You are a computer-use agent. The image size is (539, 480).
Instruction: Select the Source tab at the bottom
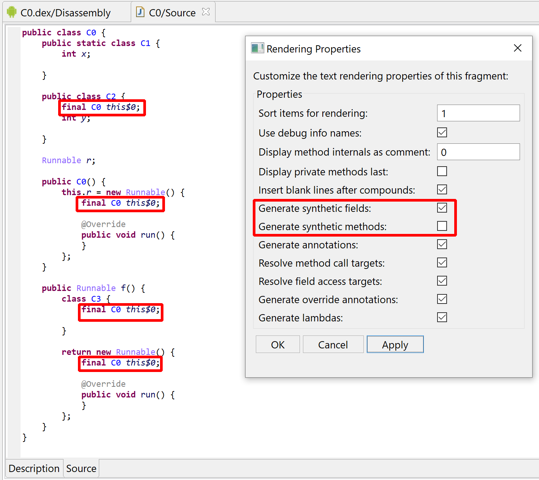pos(81,468)
